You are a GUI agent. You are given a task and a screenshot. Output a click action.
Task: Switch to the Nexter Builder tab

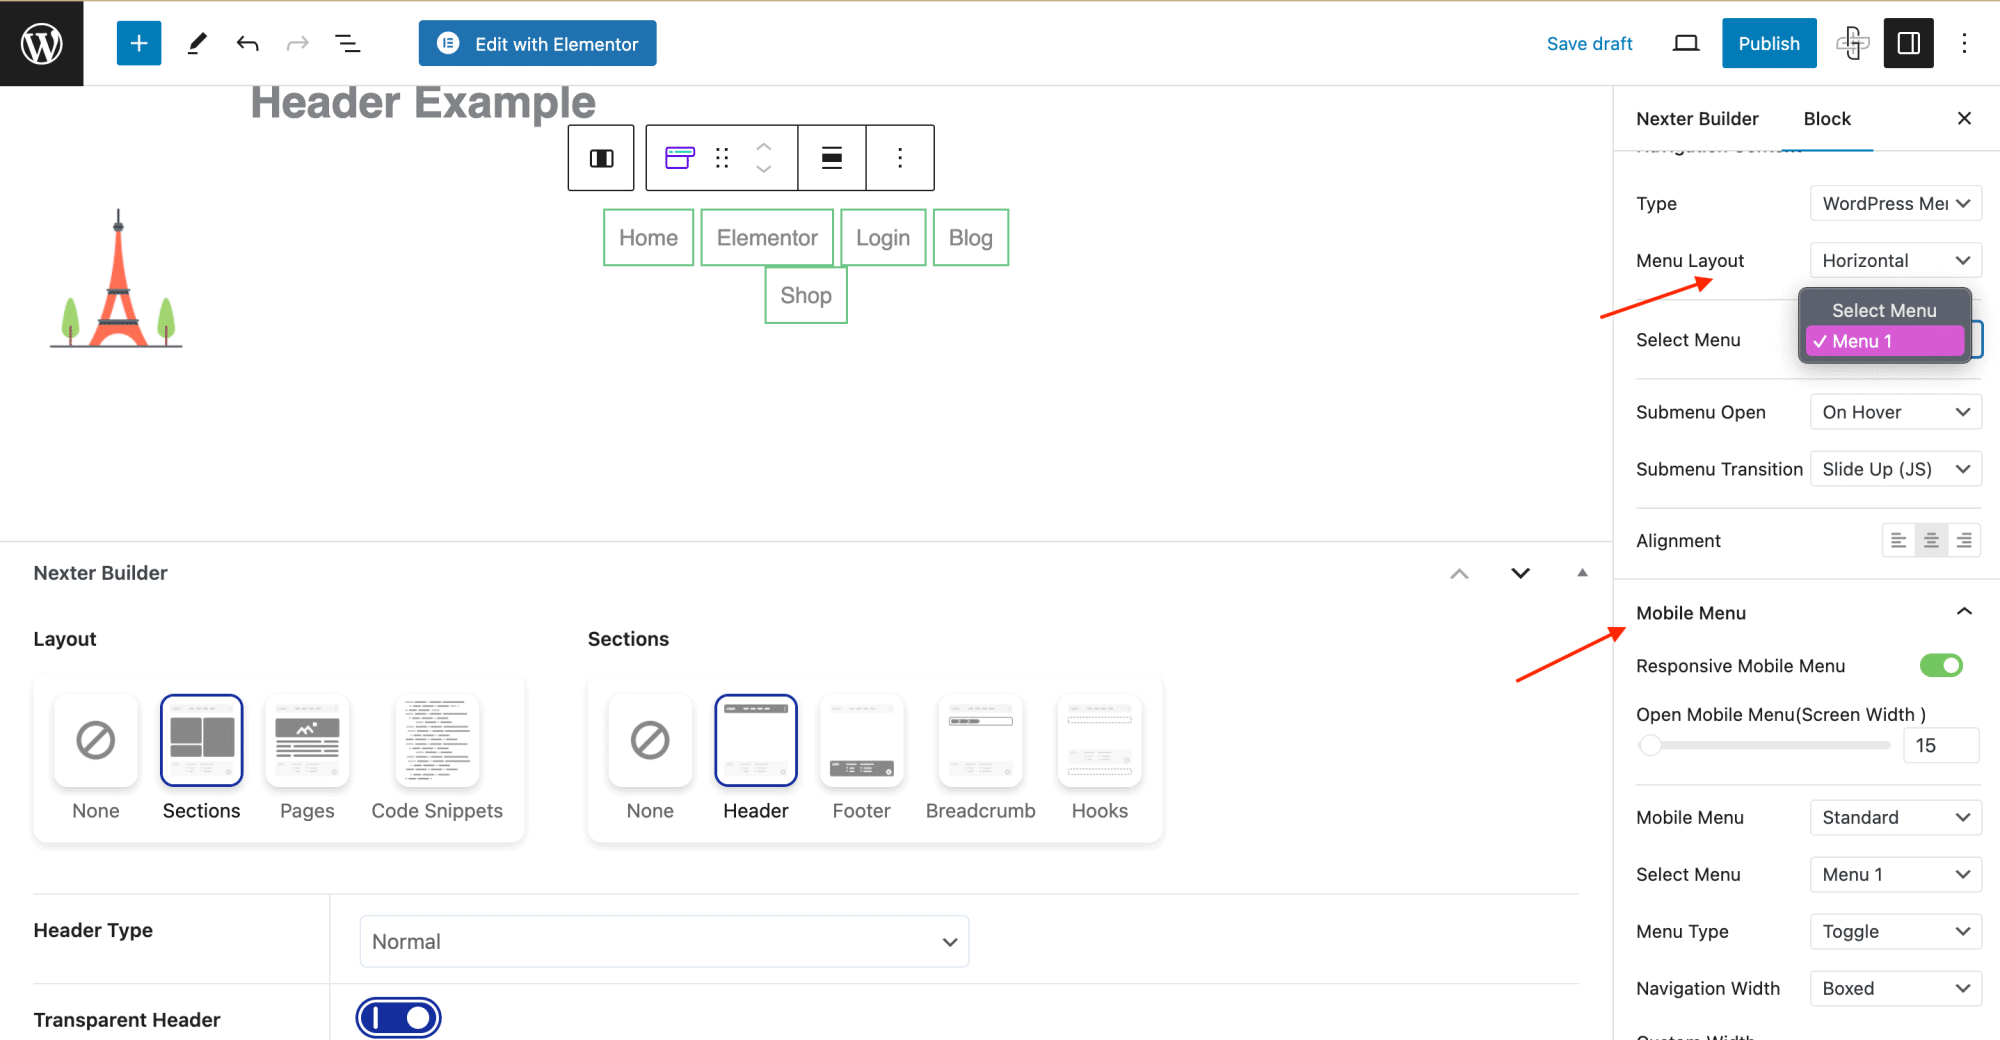point(1697,119)
